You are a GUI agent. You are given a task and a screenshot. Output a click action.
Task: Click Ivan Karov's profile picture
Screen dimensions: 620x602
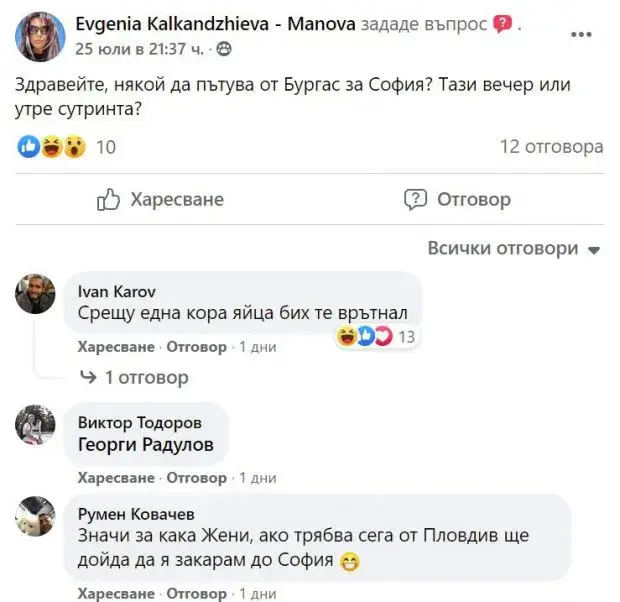(36, 293)
